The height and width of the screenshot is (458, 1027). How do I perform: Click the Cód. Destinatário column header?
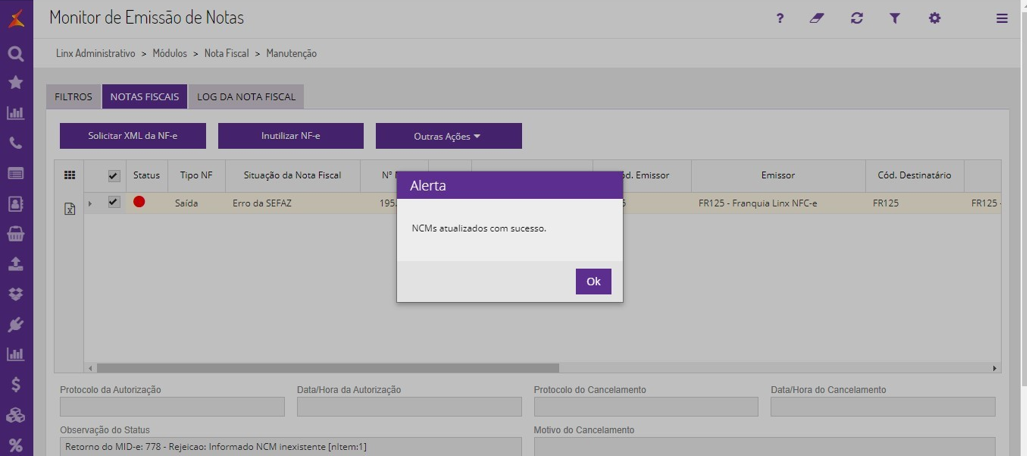(x=914, y=176)
